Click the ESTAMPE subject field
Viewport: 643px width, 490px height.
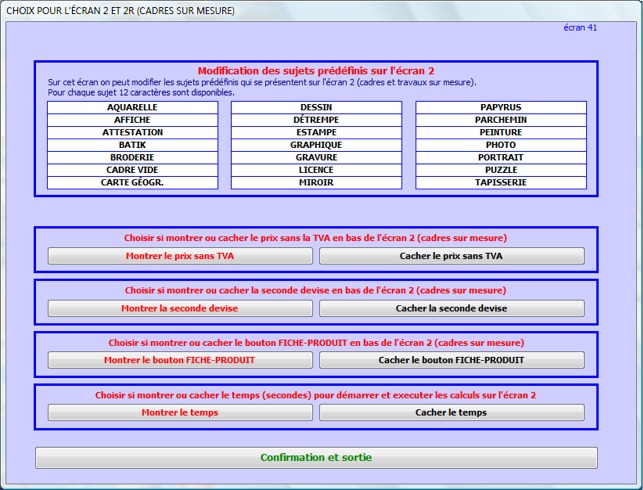tap(317, 132)
